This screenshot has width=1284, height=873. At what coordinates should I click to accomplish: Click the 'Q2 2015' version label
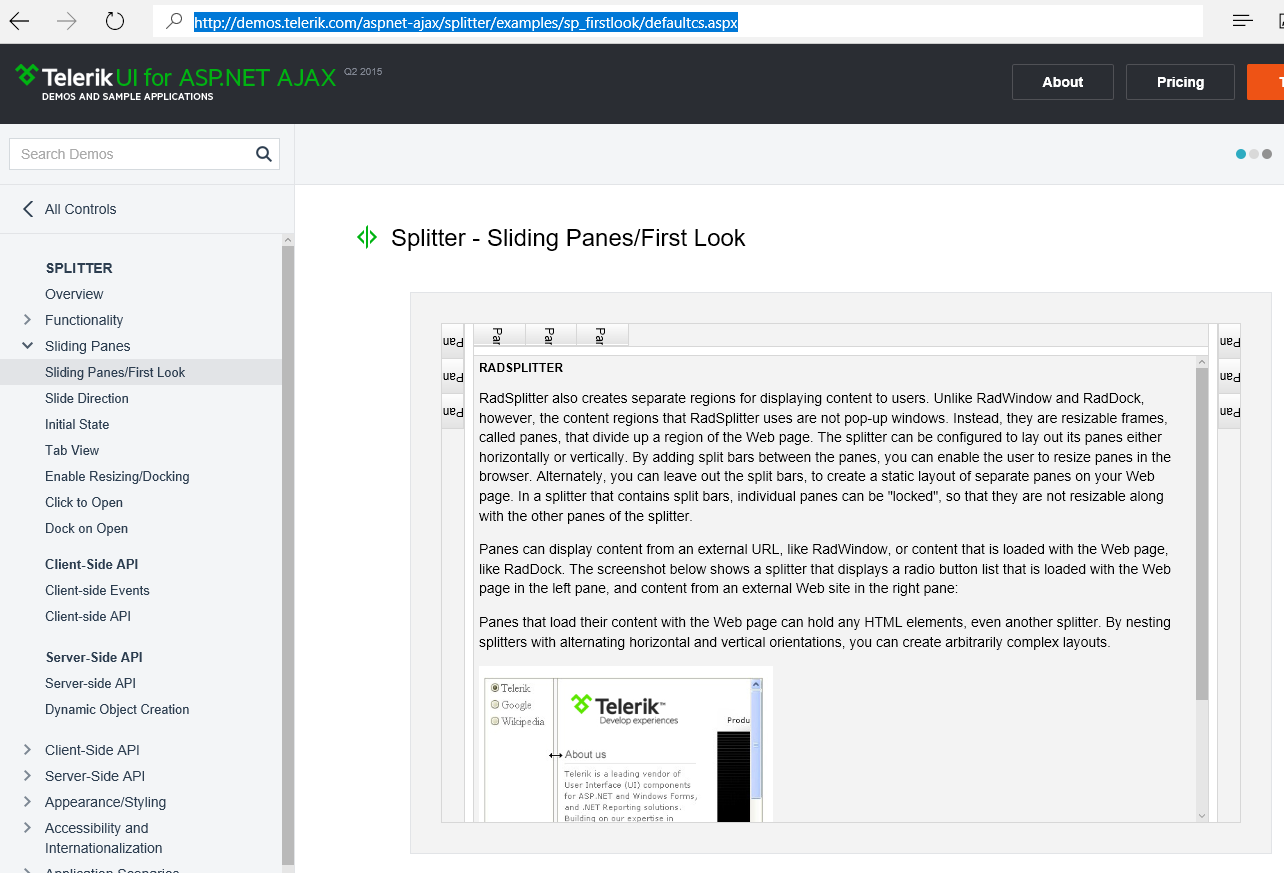[x=363, y=72]
